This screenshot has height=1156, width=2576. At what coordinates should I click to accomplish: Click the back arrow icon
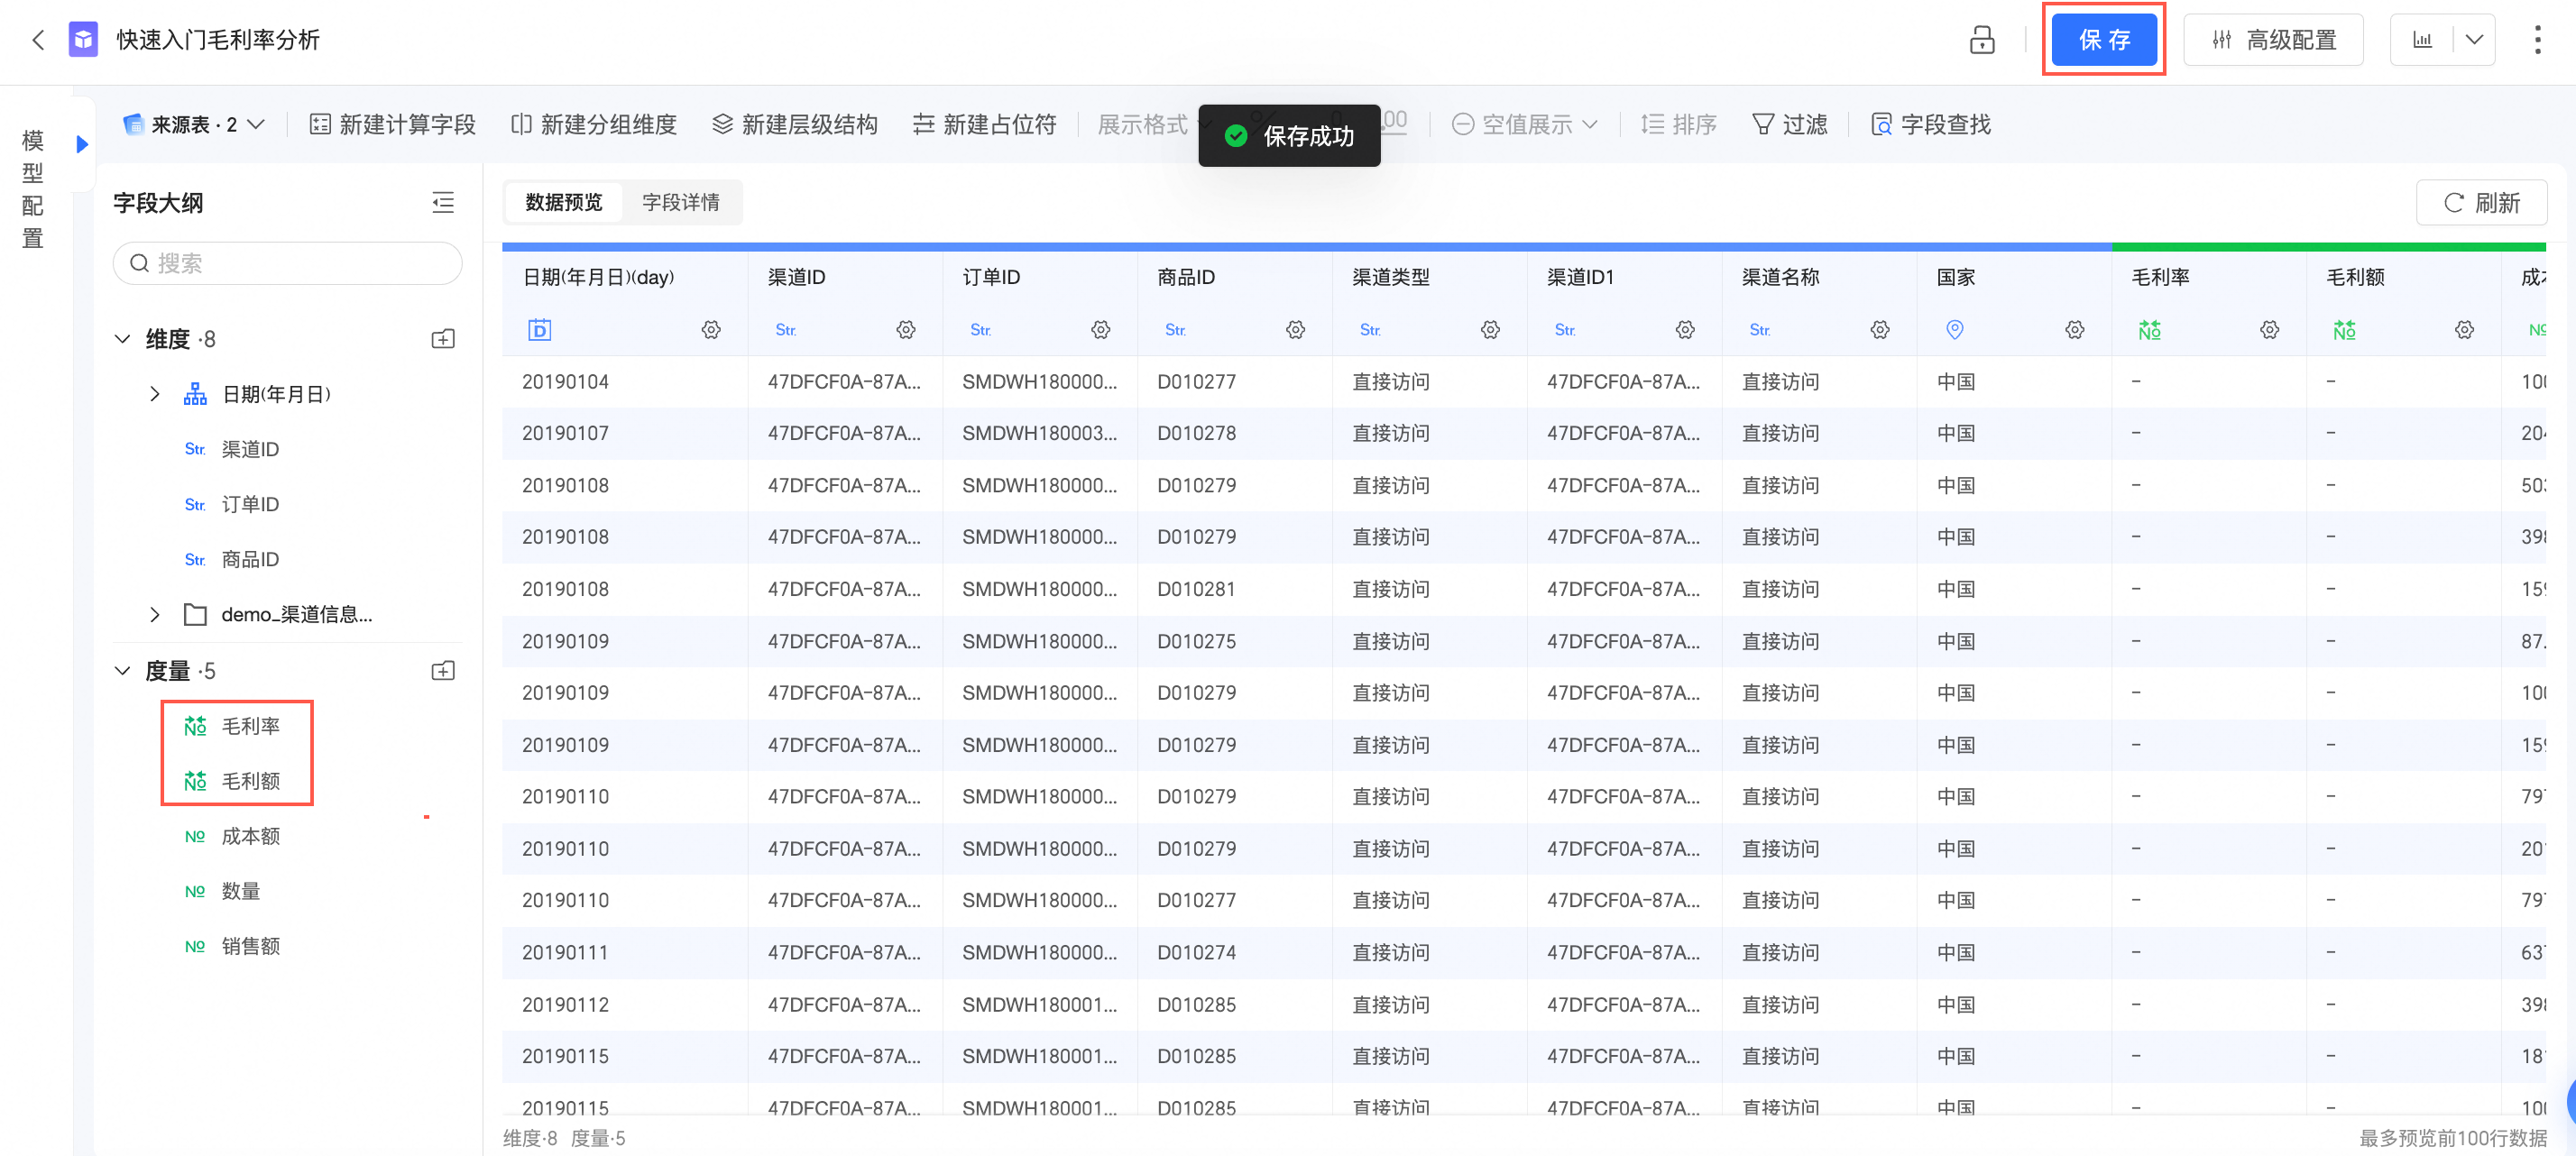click(x=38, y=40)
